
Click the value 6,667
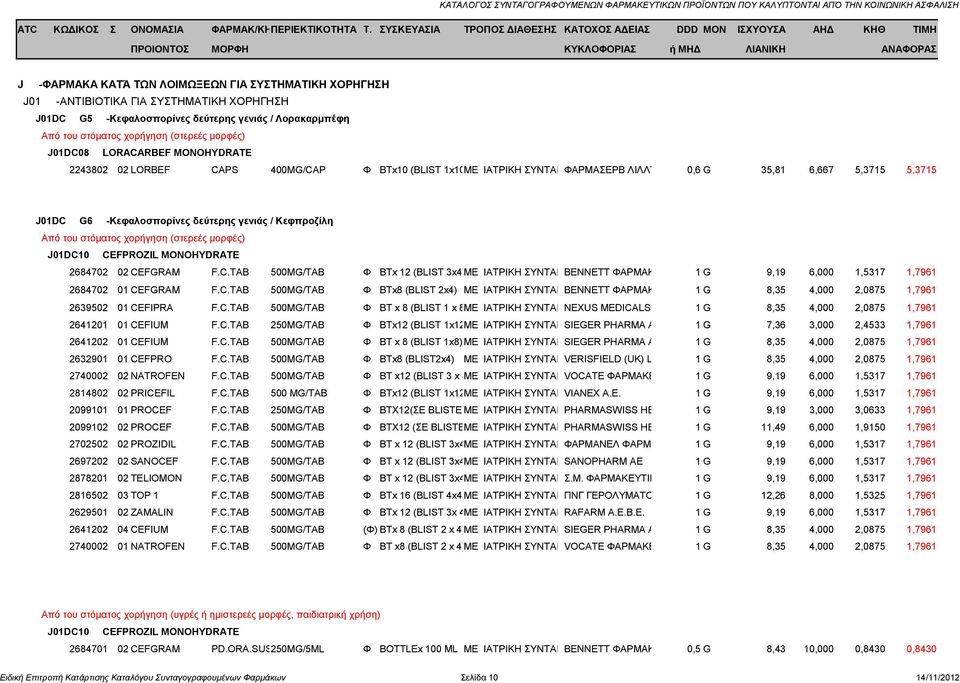pyautogui.click(x=821, y=170)
